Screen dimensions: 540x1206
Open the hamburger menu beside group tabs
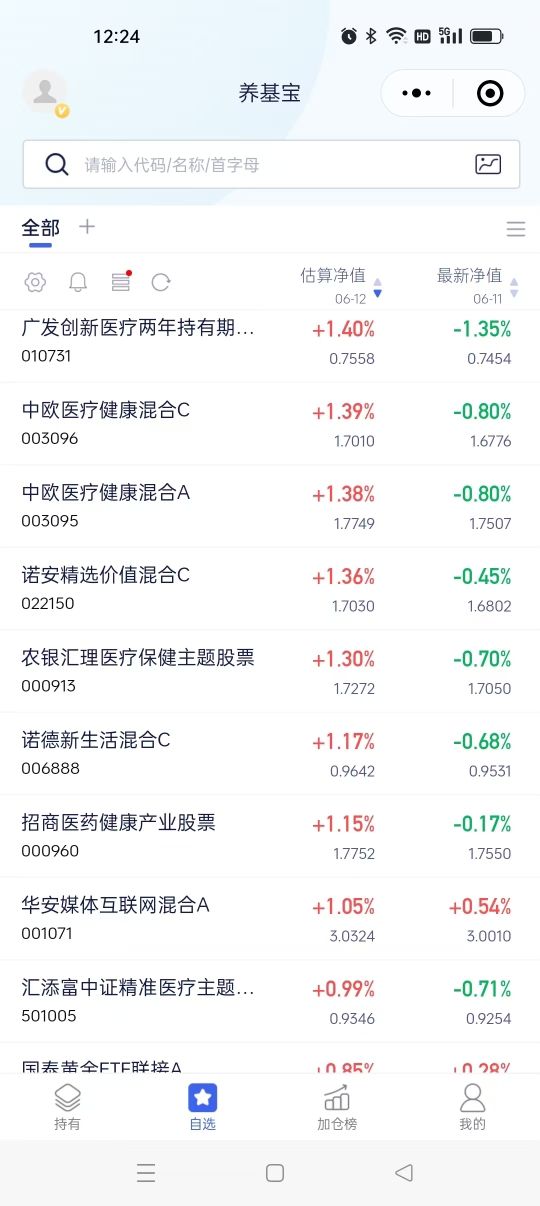point(516,229)
